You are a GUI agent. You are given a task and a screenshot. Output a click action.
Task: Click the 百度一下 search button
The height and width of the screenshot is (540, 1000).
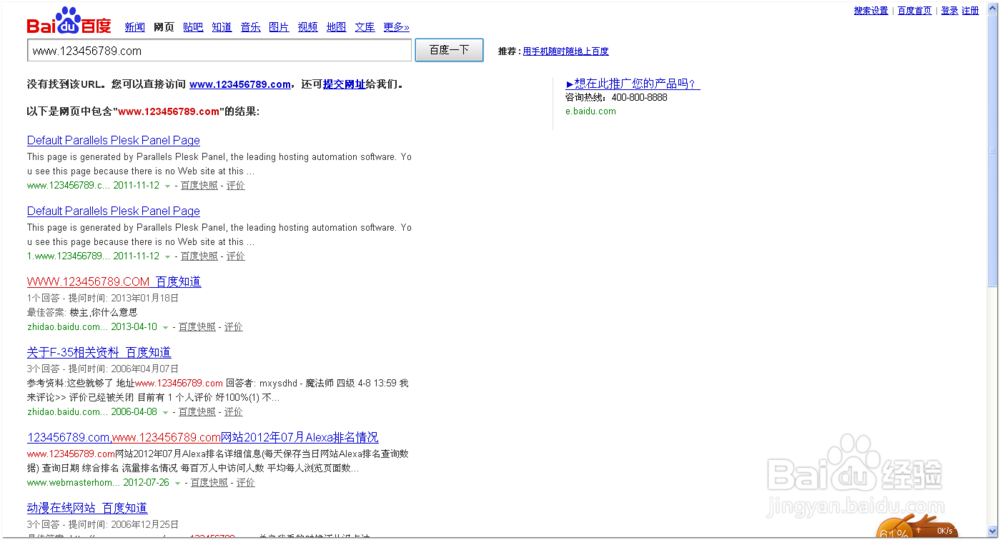click(x=449, y=50)
